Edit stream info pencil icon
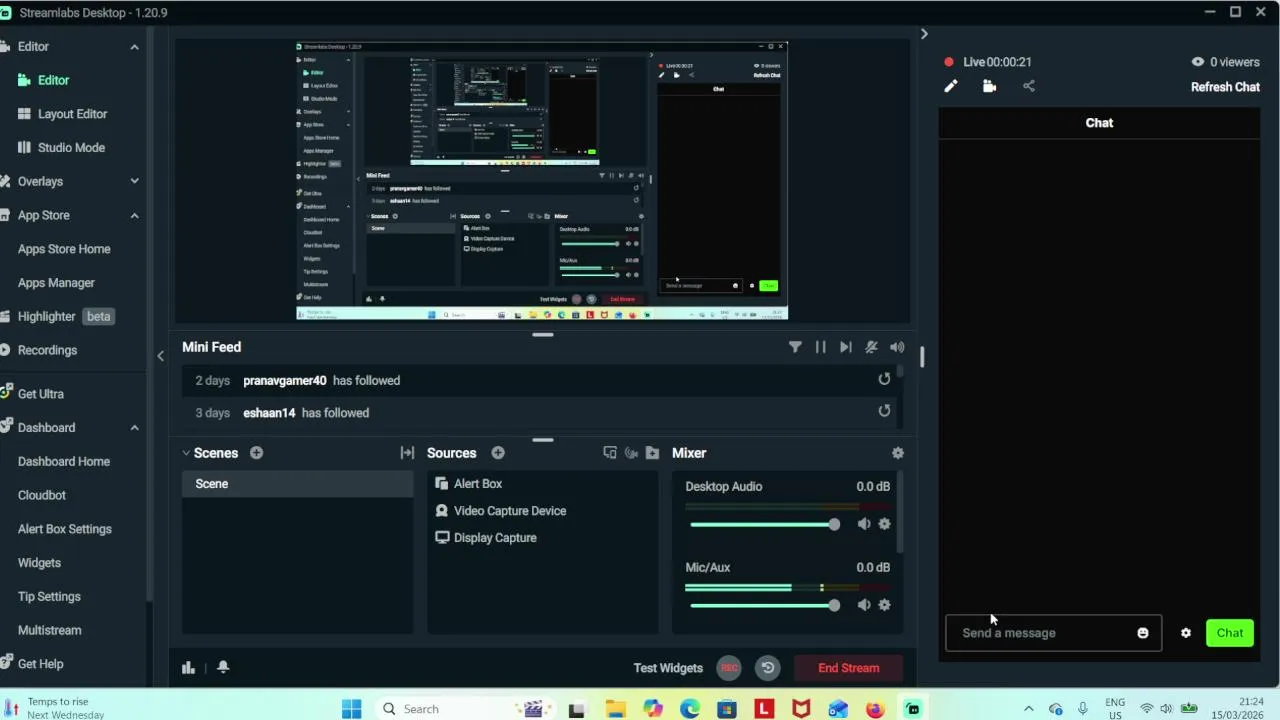The height and width of the screenshot is (720, 1280). pos(951,86)
